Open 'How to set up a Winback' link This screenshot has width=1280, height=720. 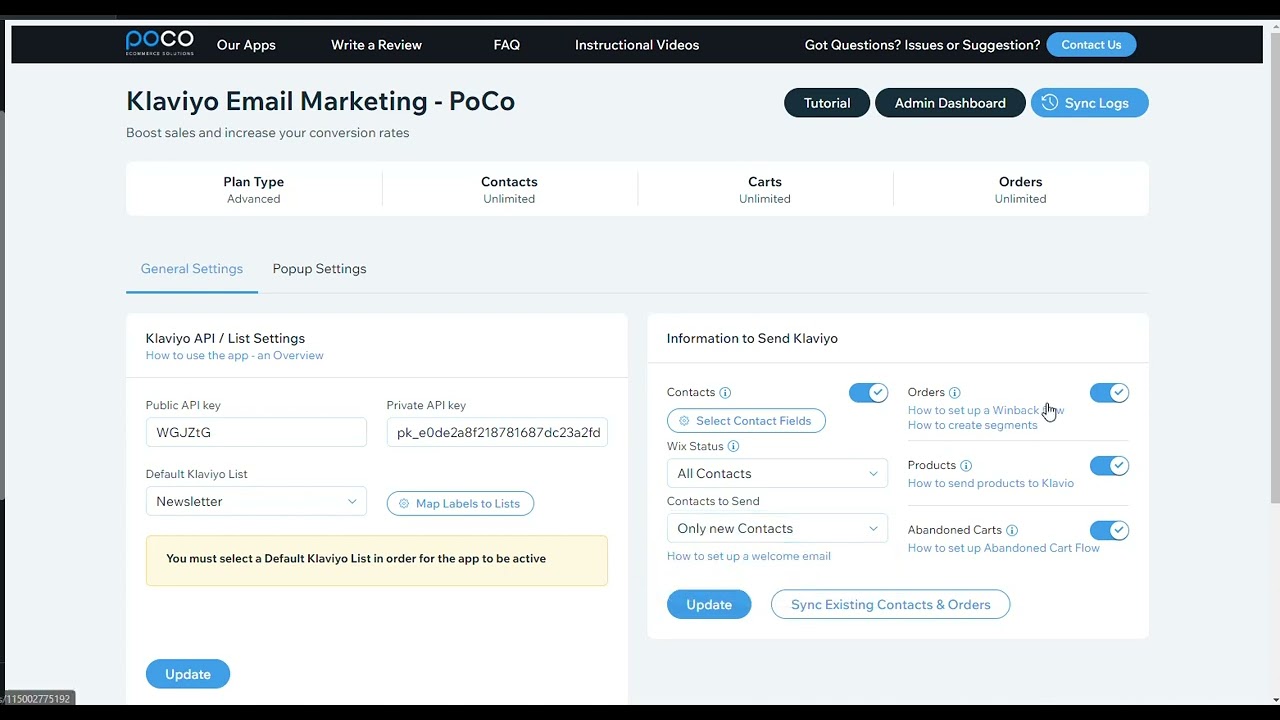(x=986, y=410)
